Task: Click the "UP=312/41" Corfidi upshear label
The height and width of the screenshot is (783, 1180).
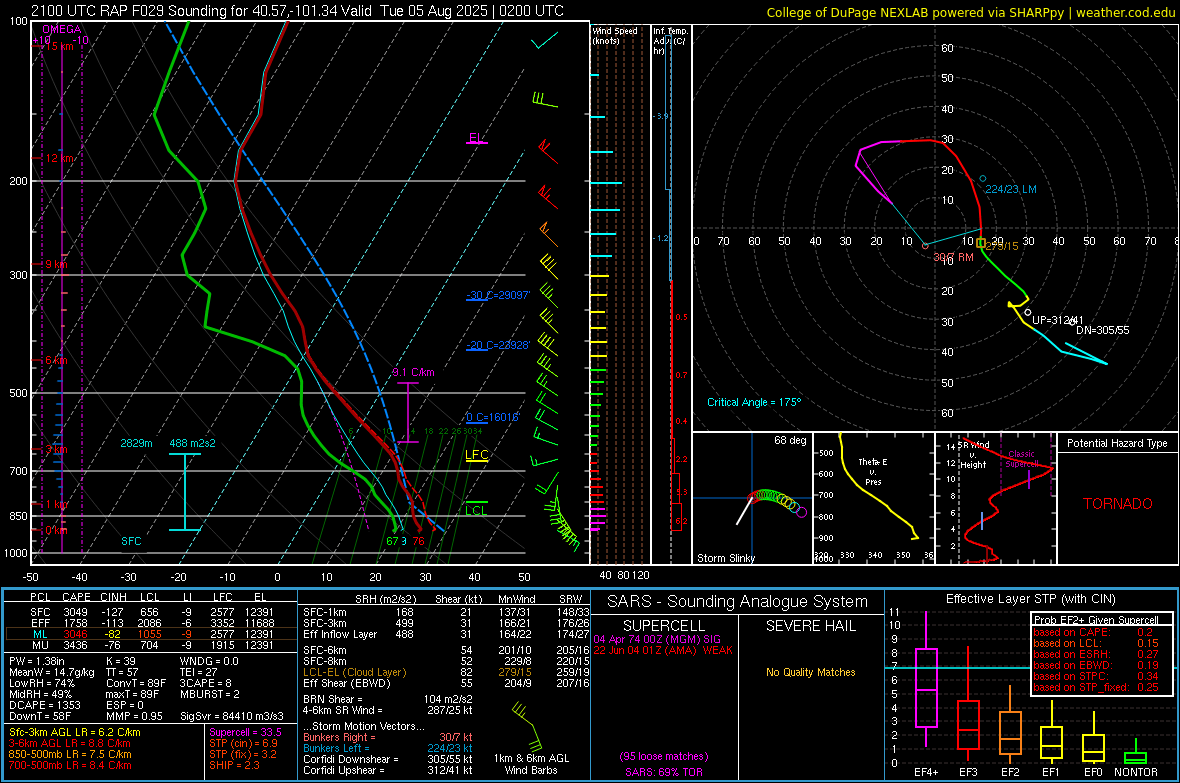Action: pyautogui.click(x=1057, y=320)
